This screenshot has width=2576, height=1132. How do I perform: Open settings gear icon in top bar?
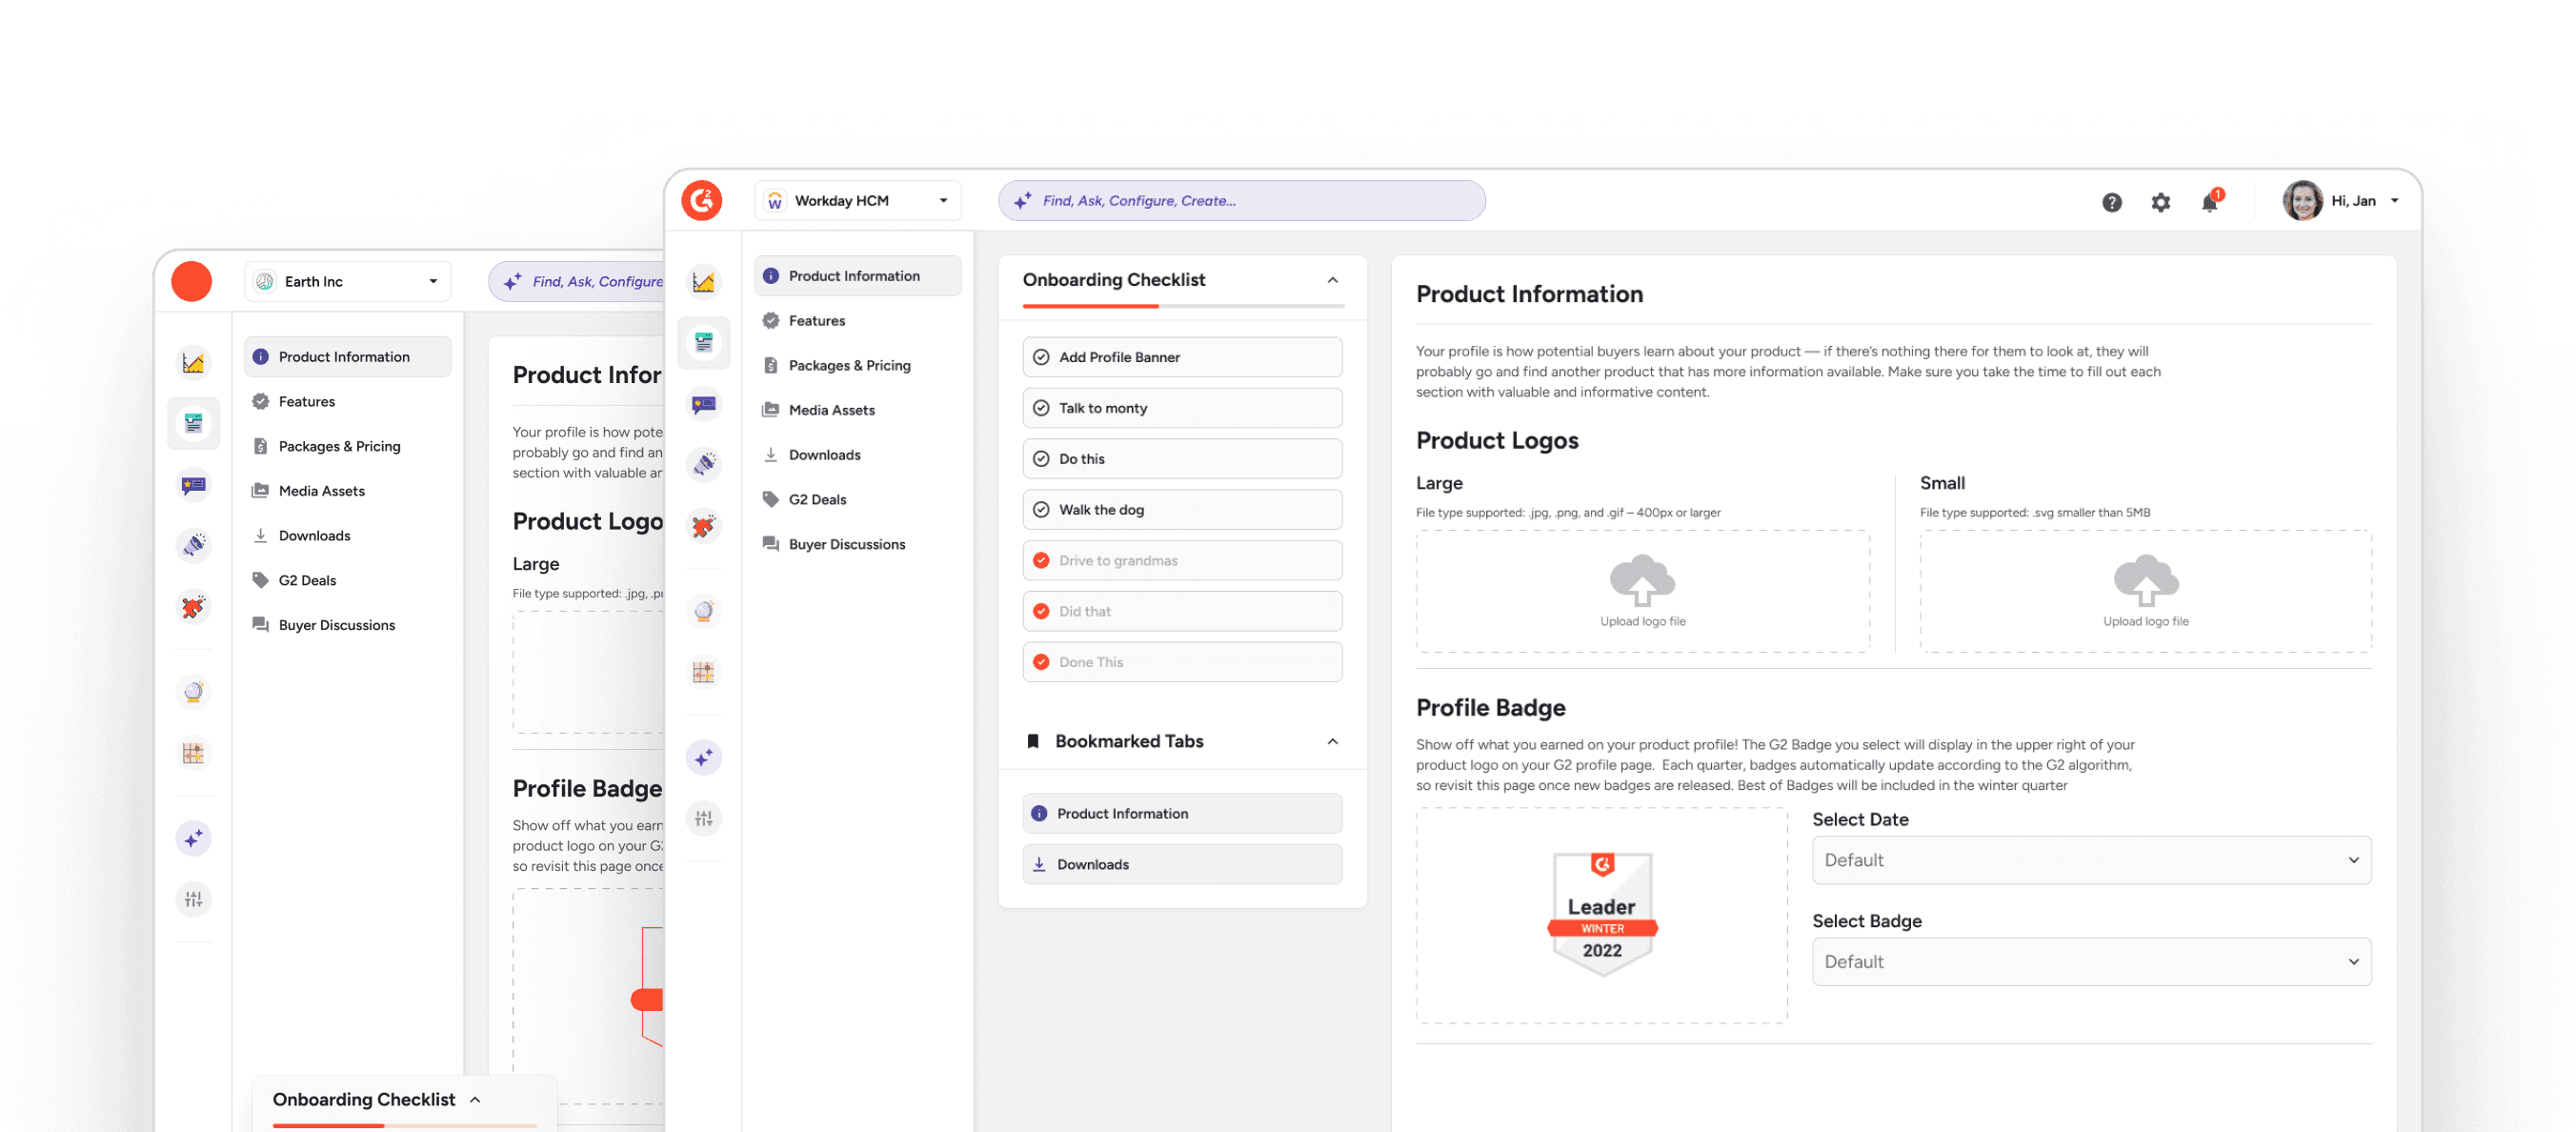coord(2160,202)
